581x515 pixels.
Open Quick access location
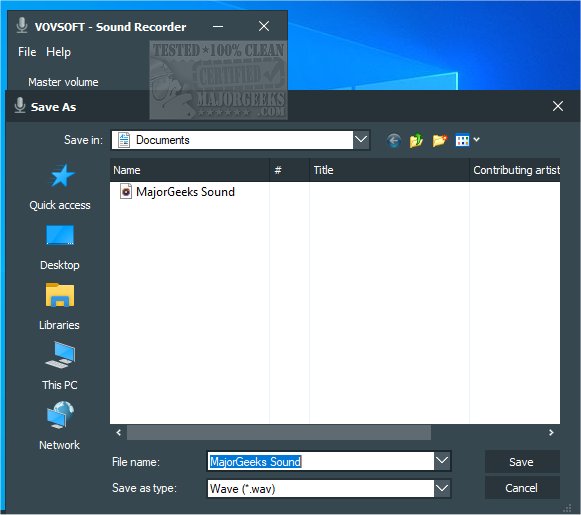[60, 187]
